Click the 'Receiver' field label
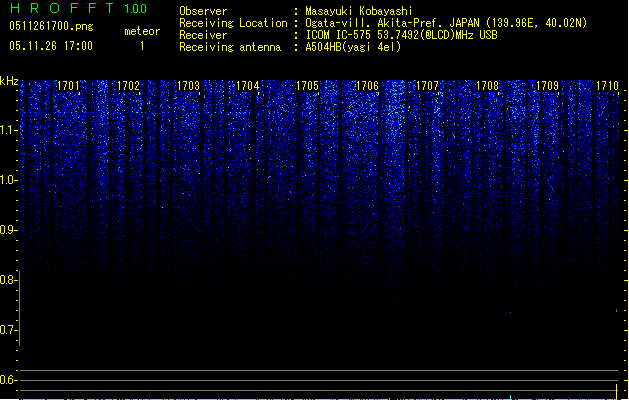The height and width of the screenshot is (400, 629). (x=203, y=35)
